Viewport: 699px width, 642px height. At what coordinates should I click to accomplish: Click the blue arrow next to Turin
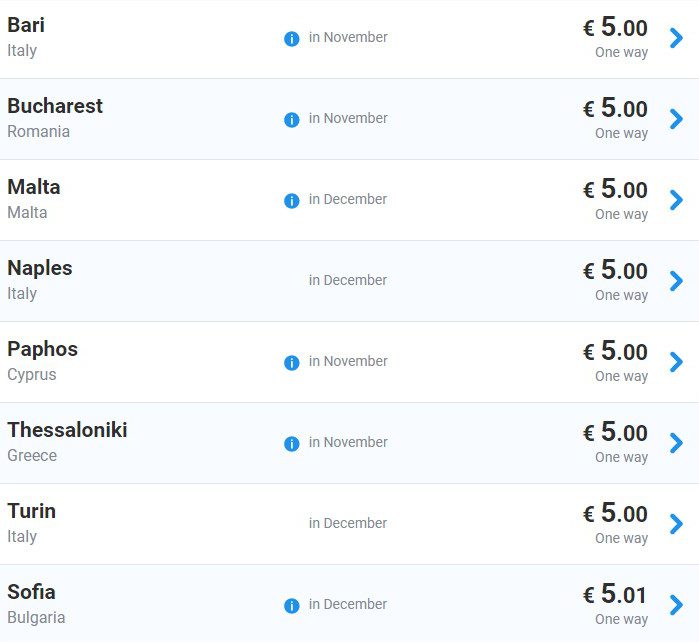676,524
